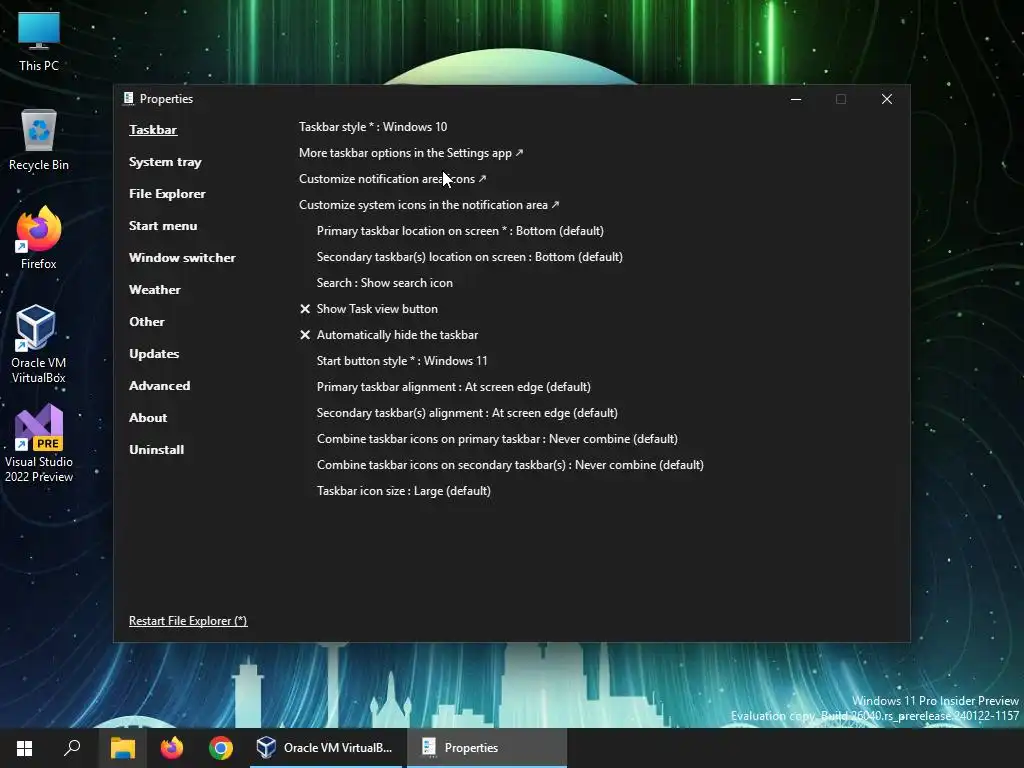Close the Properties window
1024x768 pixels.
click(886, 99)
